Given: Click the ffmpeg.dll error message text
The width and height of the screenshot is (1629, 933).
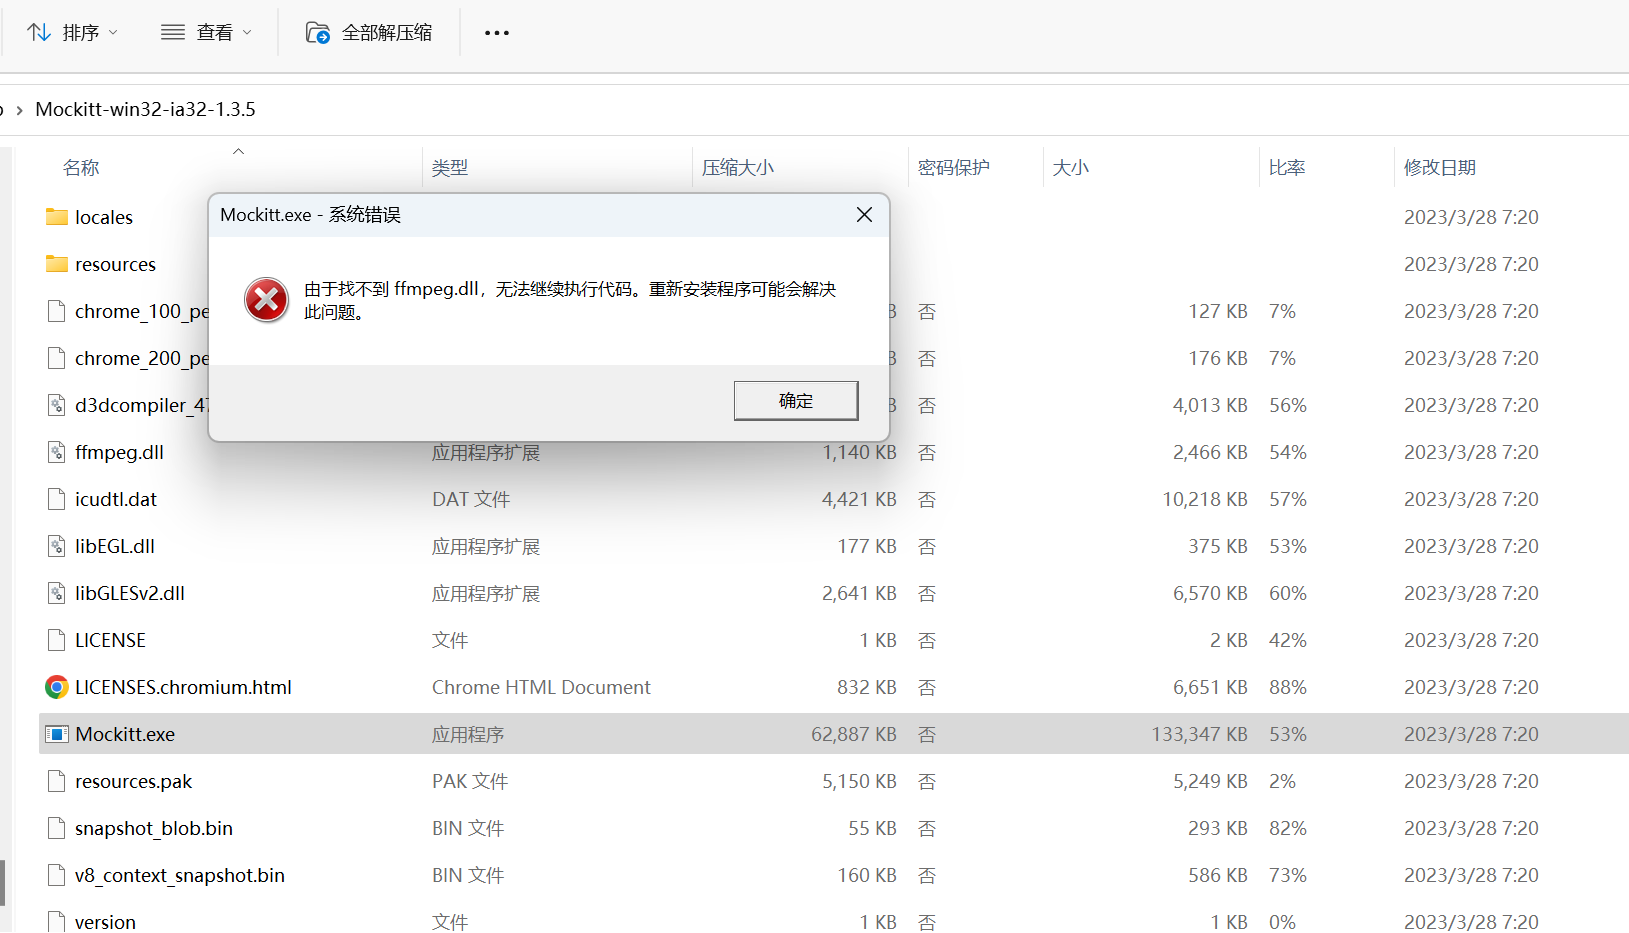Looking at the screenshot, I should (x=570, y=300).
